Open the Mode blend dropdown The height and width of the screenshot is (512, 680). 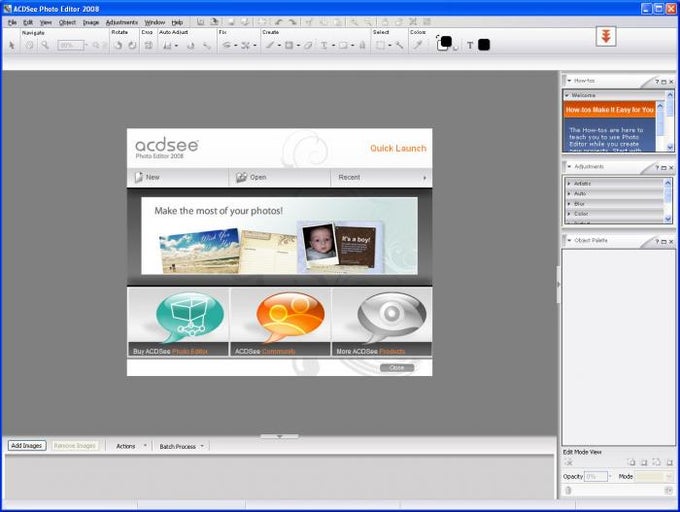[654, 476]
